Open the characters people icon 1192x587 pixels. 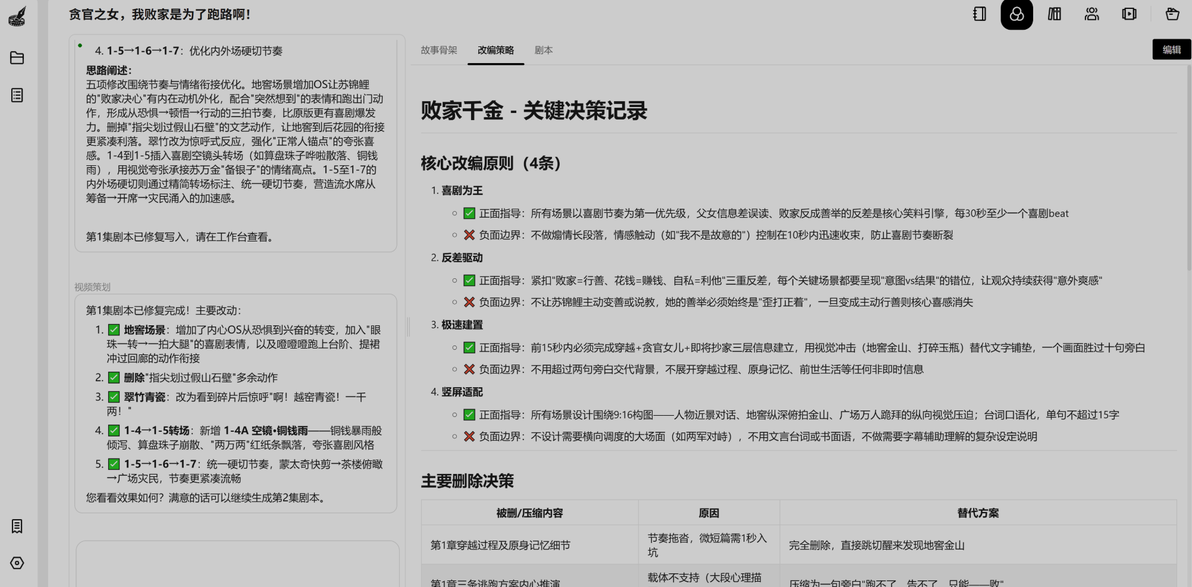[x=1092, y=14]
